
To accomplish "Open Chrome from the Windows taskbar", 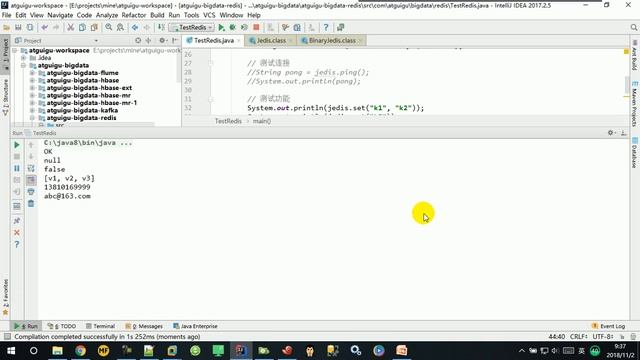I will [80, 351].
